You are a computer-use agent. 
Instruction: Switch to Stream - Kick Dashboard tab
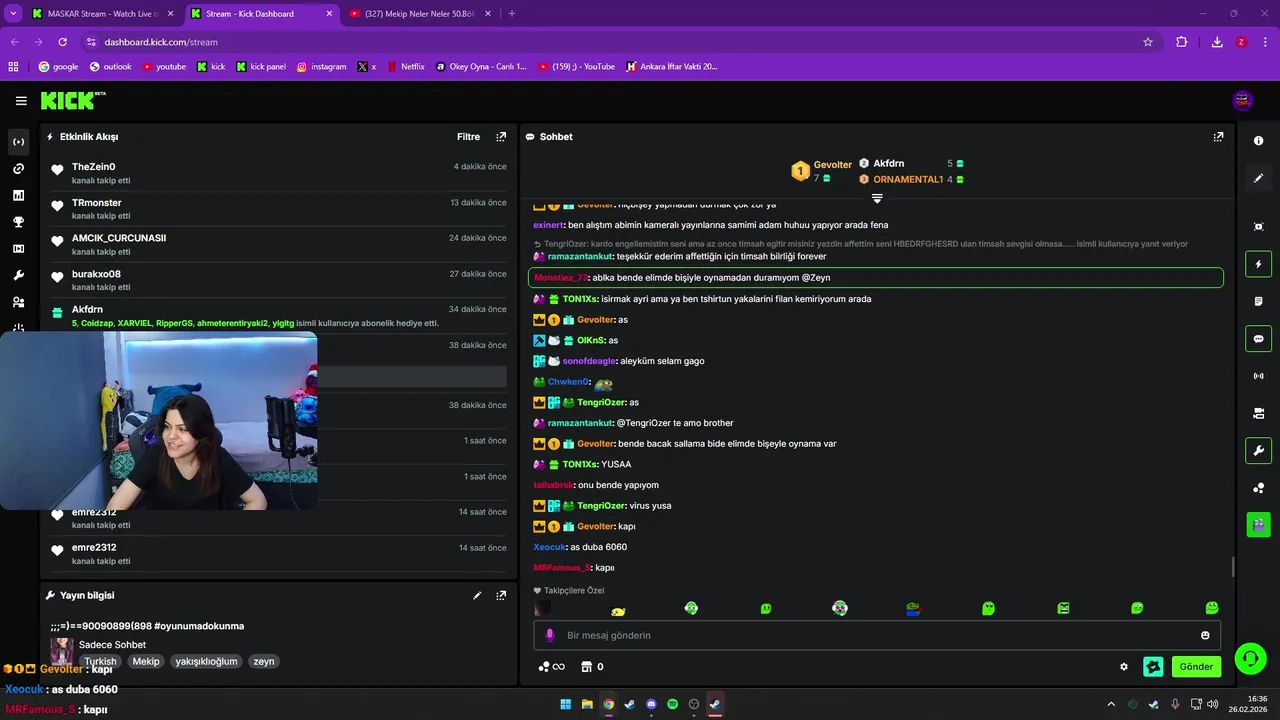[260, 14]
